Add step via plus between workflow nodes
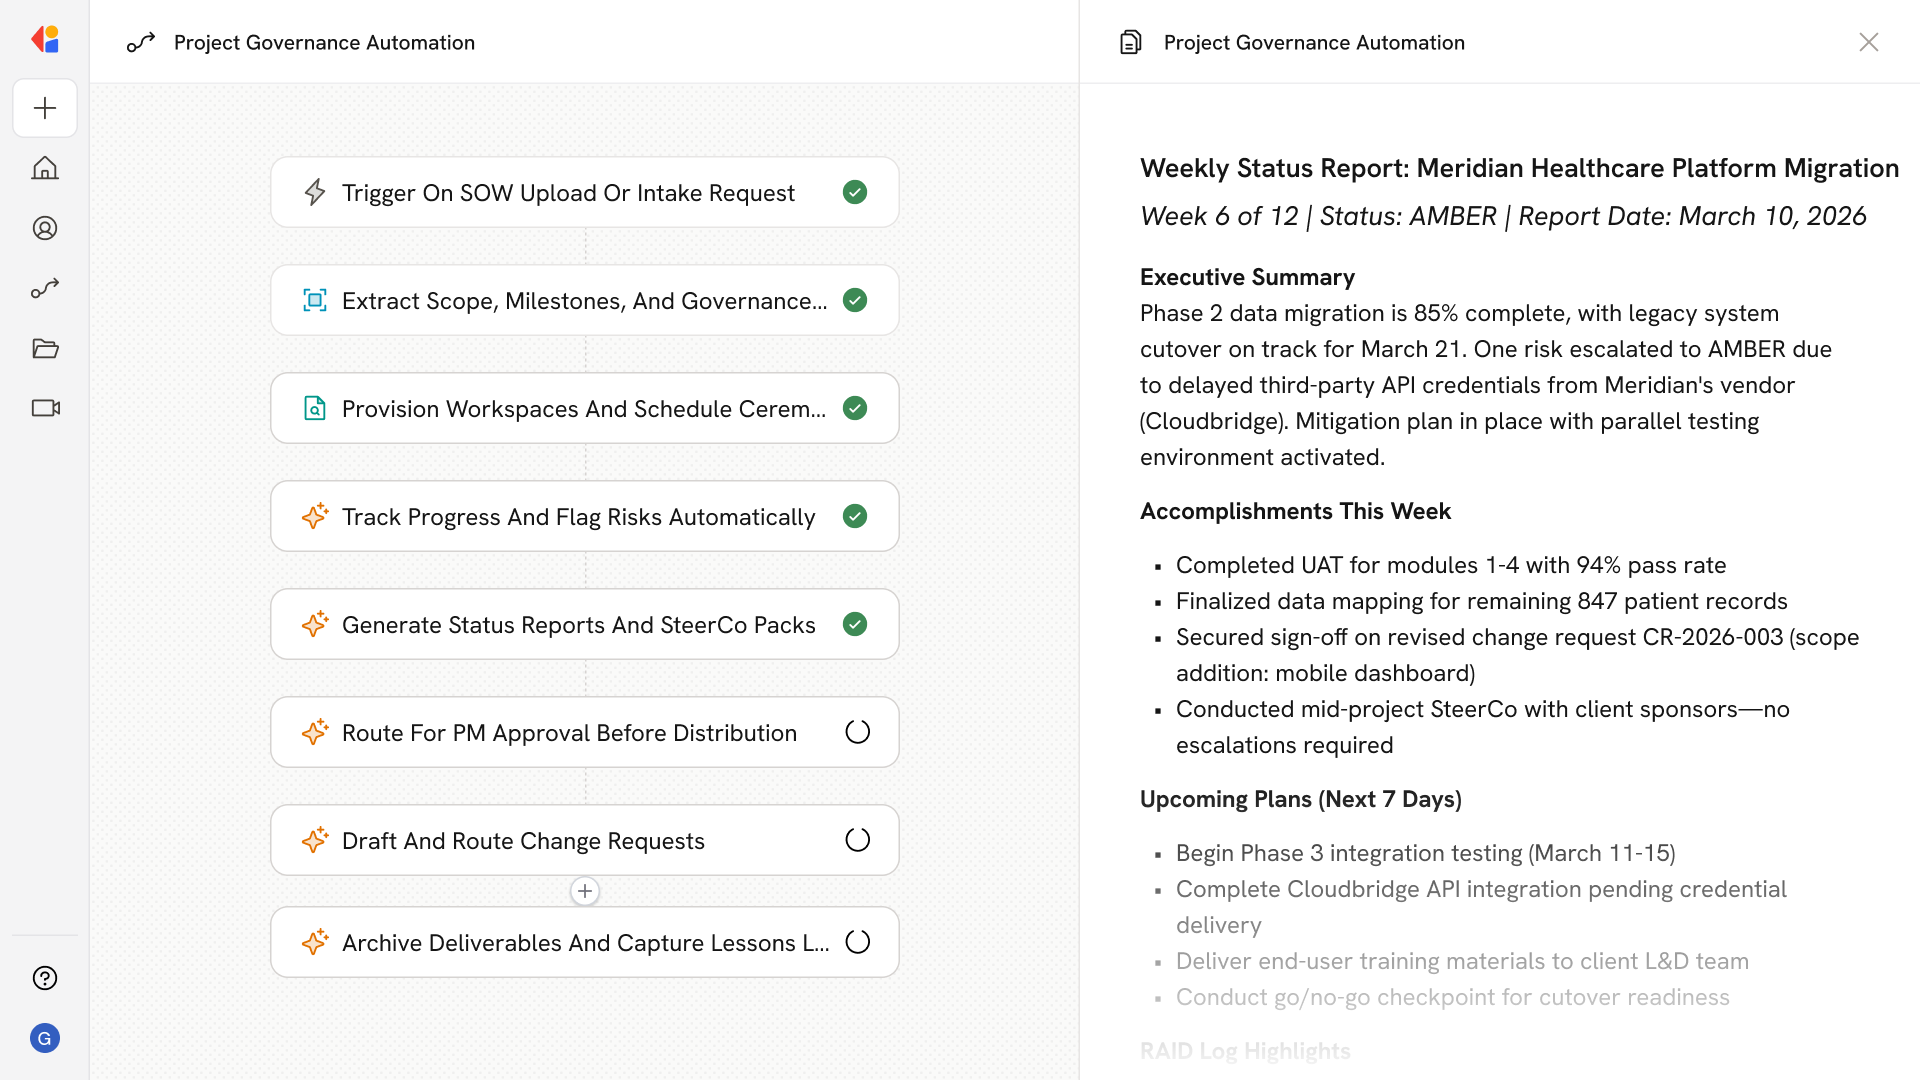 coord(585,891)
